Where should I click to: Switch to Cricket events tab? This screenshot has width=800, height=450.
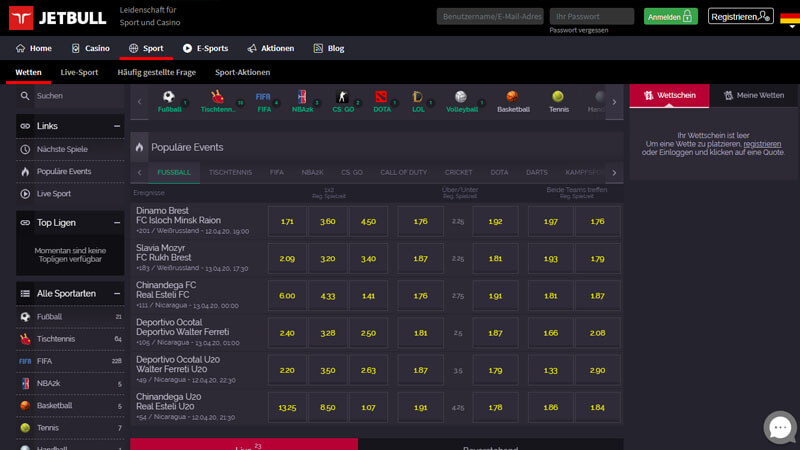458,172
